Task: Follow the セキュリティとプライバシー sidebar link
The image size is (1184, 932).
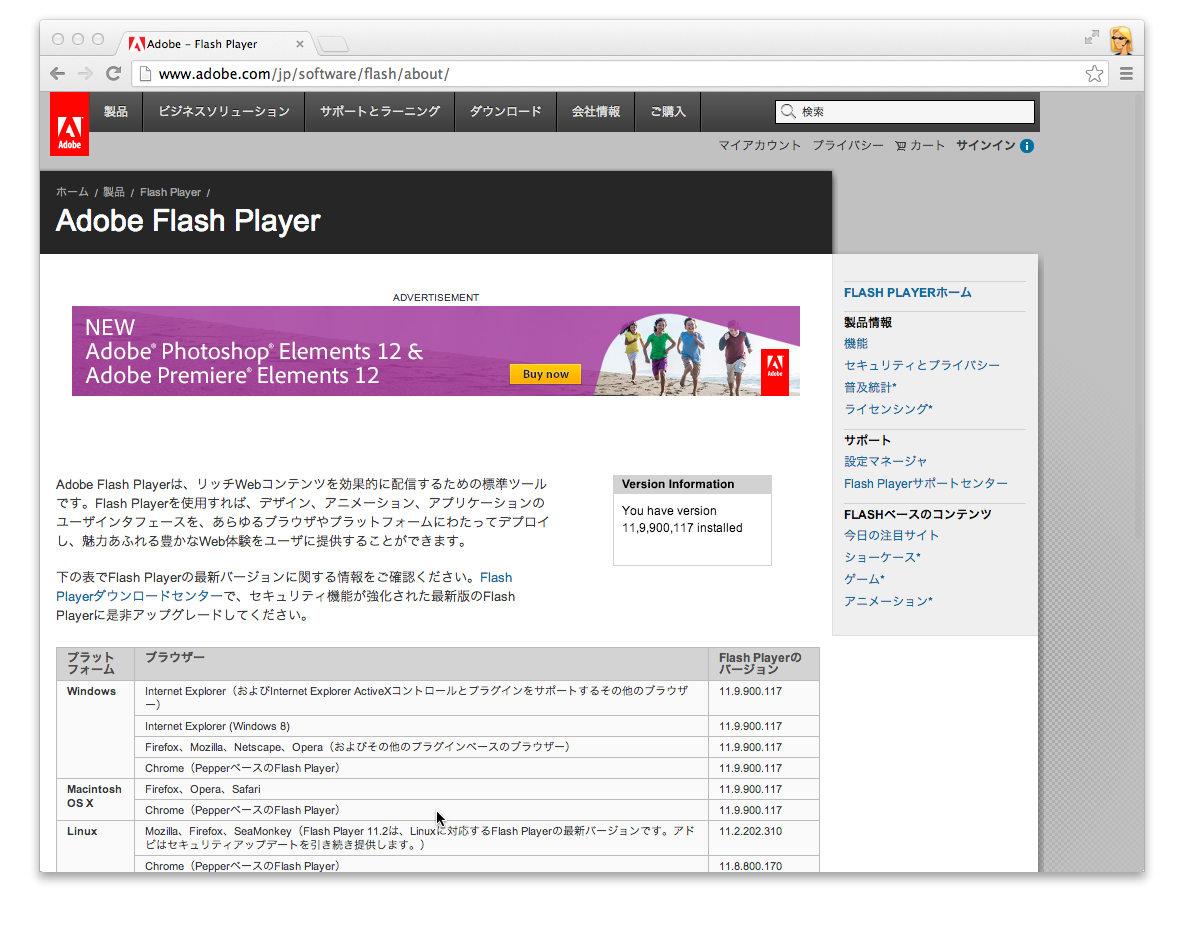Action: coord(921,366)
